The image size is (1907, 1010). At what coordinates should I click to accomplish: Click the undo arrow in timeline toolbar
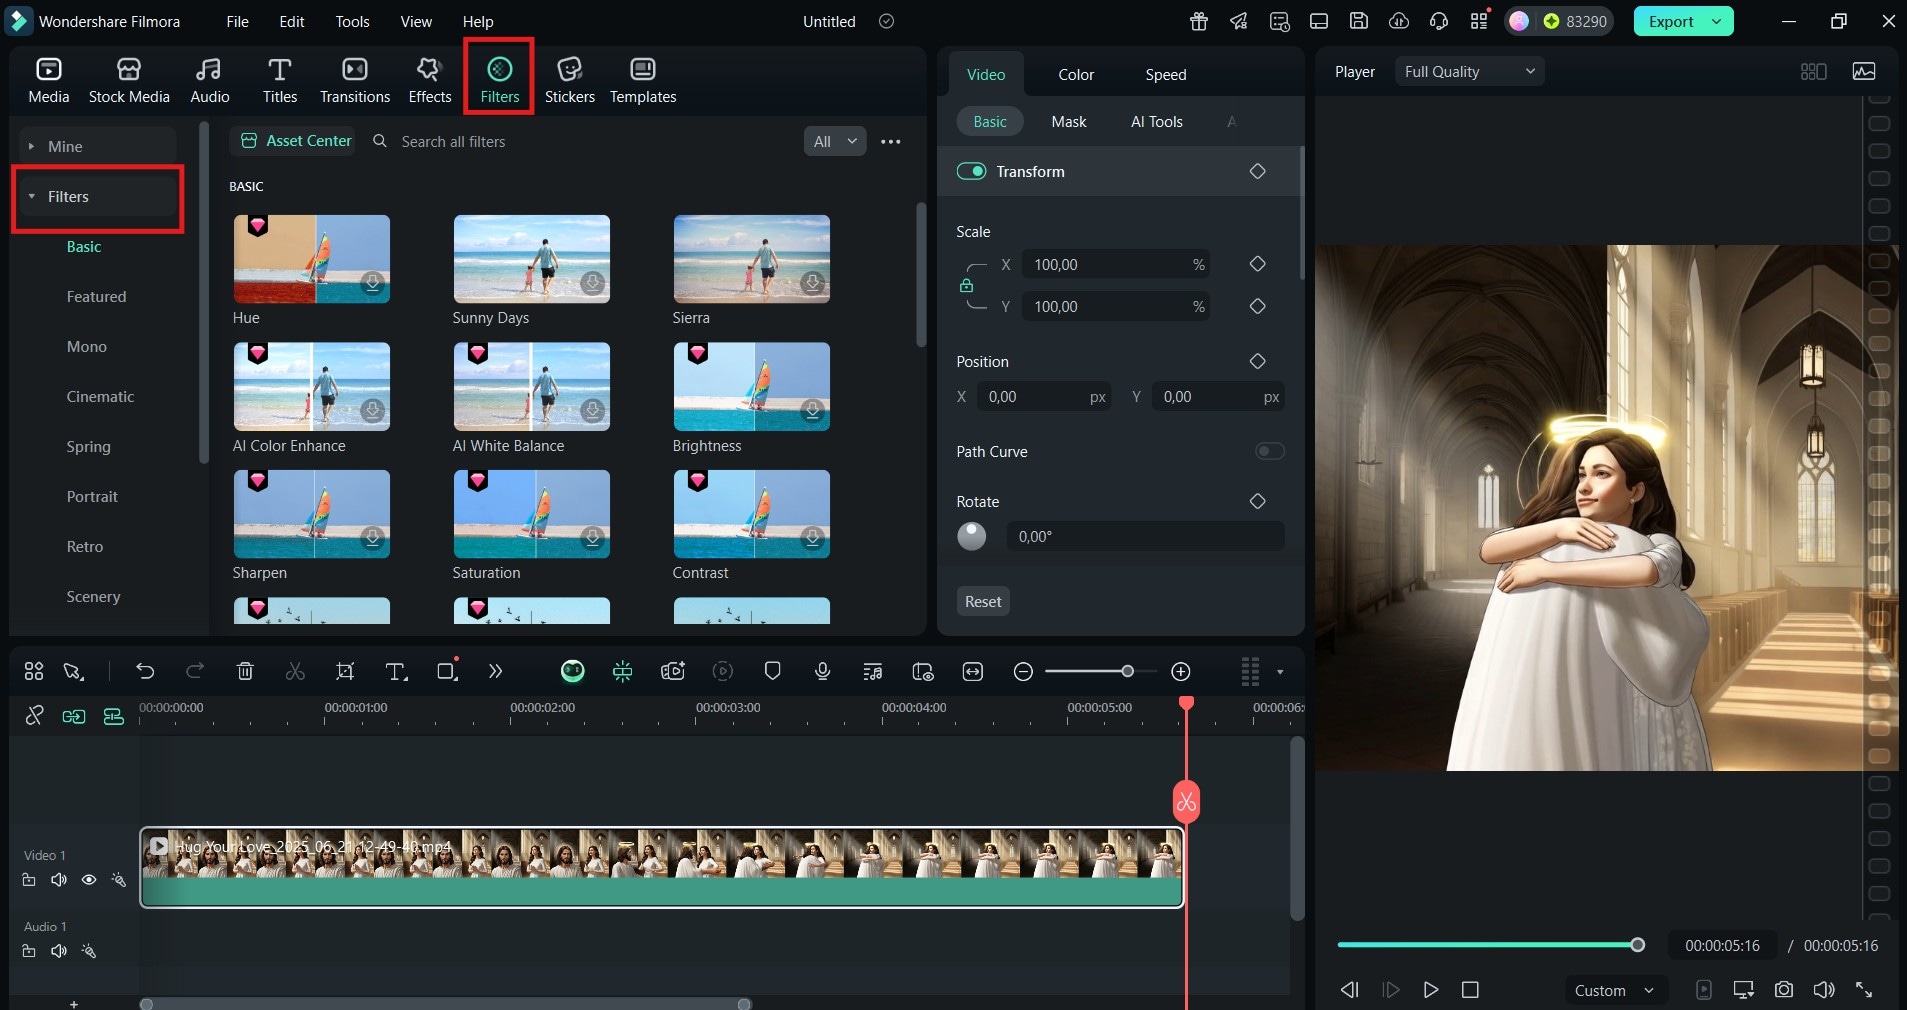click(x=145, y=671)
